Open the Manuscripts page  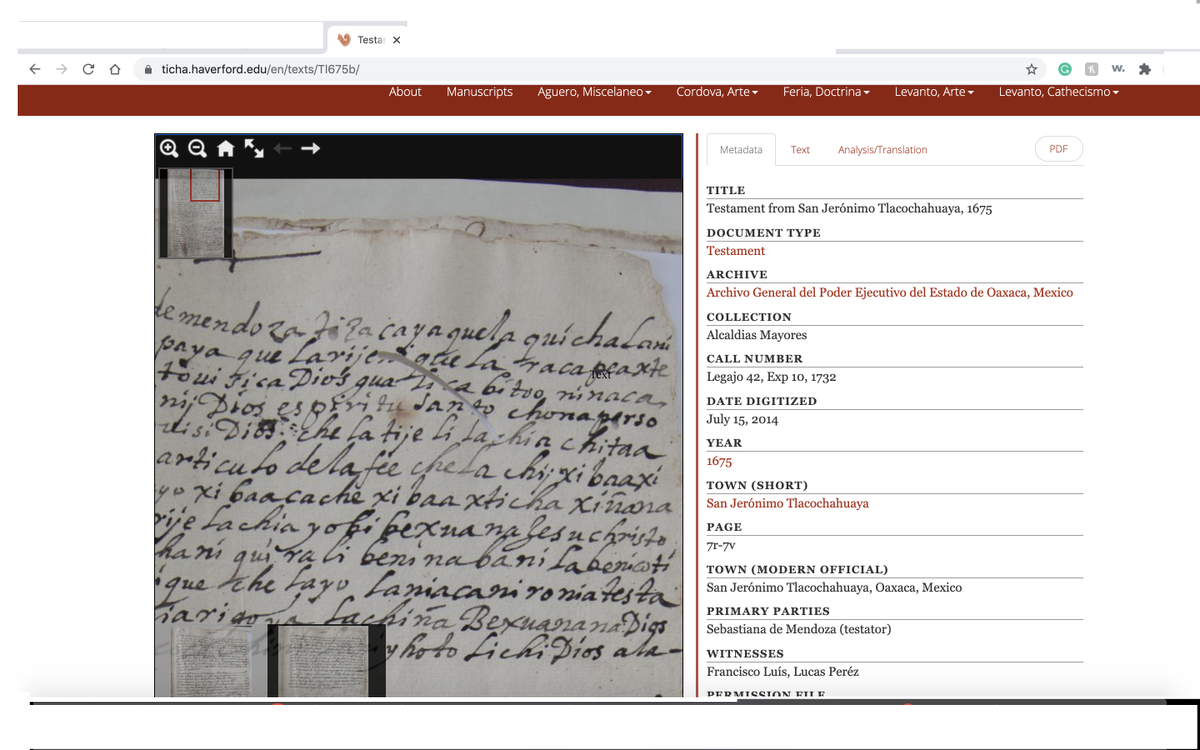click(x=479, y=92)
